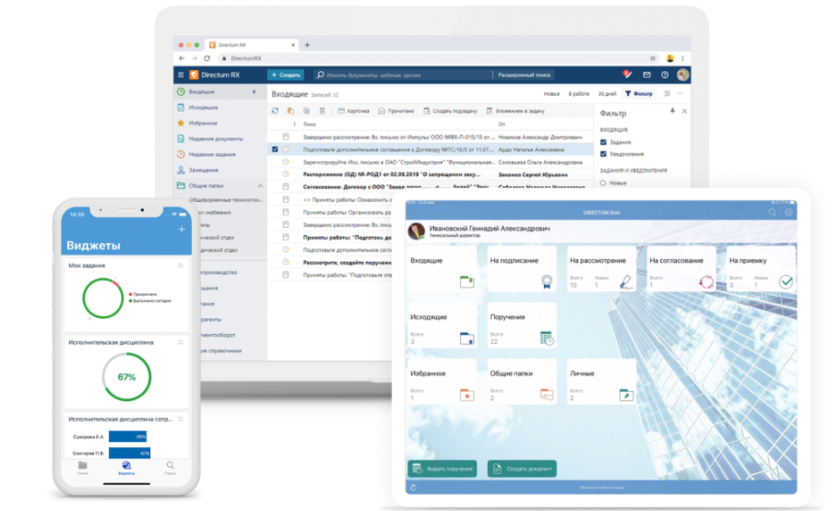840x511 pixels.
Task: Bookmark the page with the browser star icon
Action: click(x=653, y=58)
